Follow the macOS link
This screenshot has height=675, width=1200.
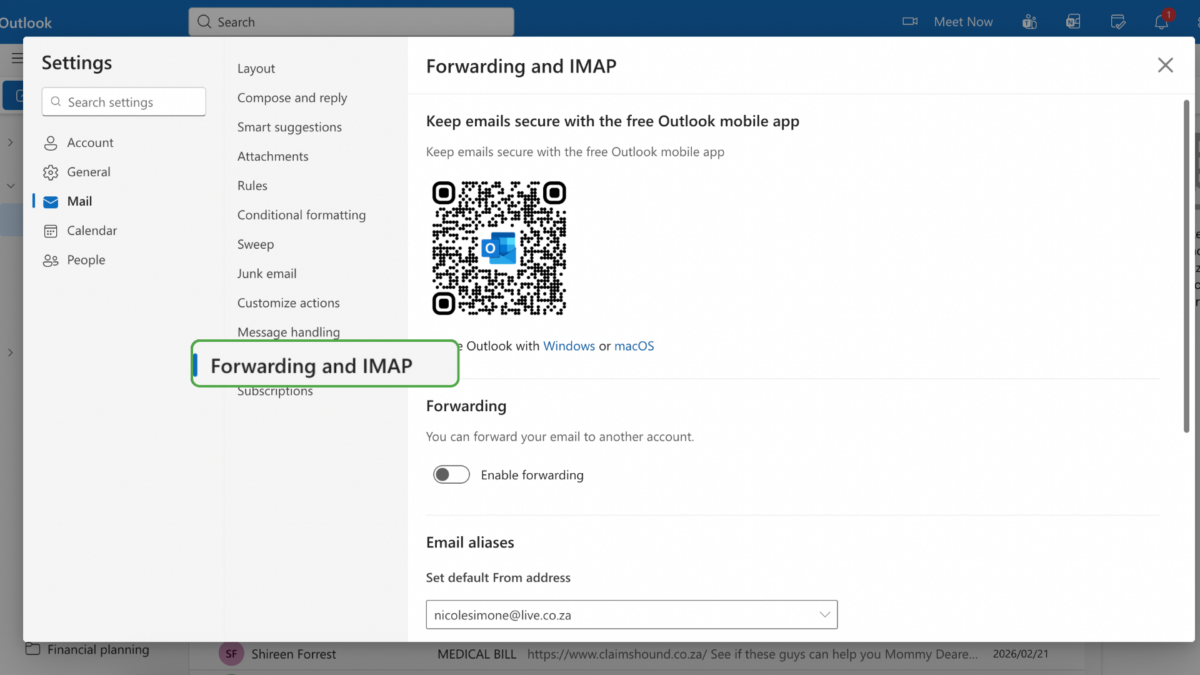pos(634,346)
